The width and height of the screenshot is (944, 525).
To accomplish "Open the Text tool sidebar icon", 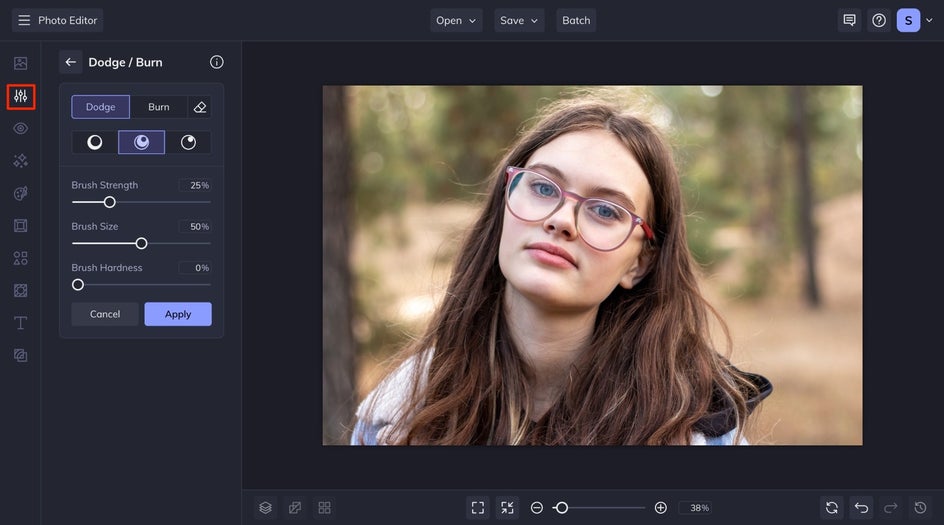I will tap(20, 323).
